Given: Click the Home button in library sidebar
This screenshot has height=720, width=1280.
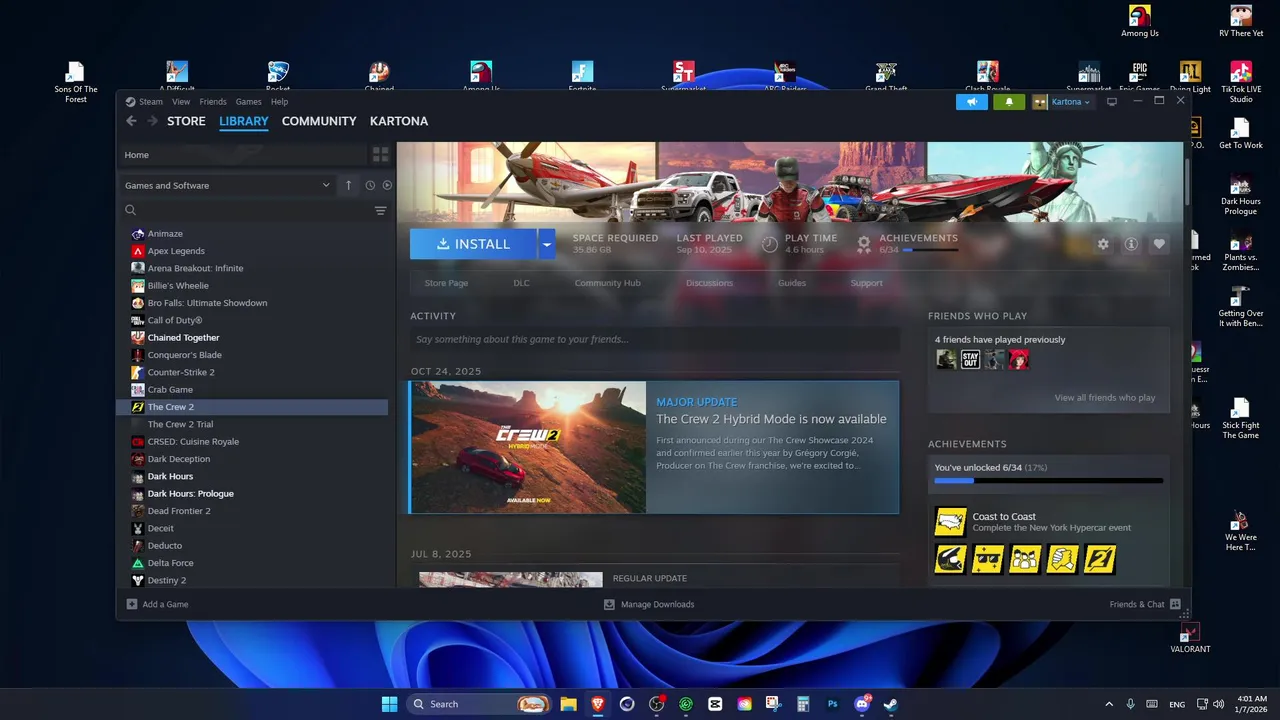Looking at the screenshot, I should (241, 155).
